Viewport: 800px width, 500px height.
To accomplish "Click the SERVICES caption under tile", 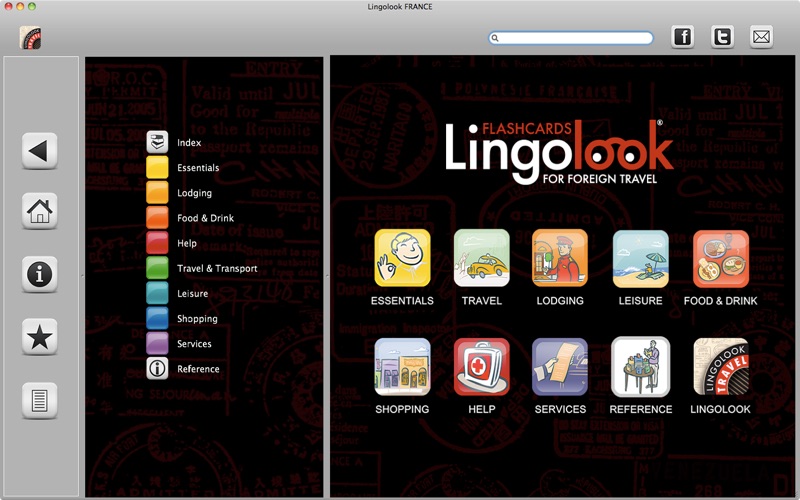I will coord(560,409).
